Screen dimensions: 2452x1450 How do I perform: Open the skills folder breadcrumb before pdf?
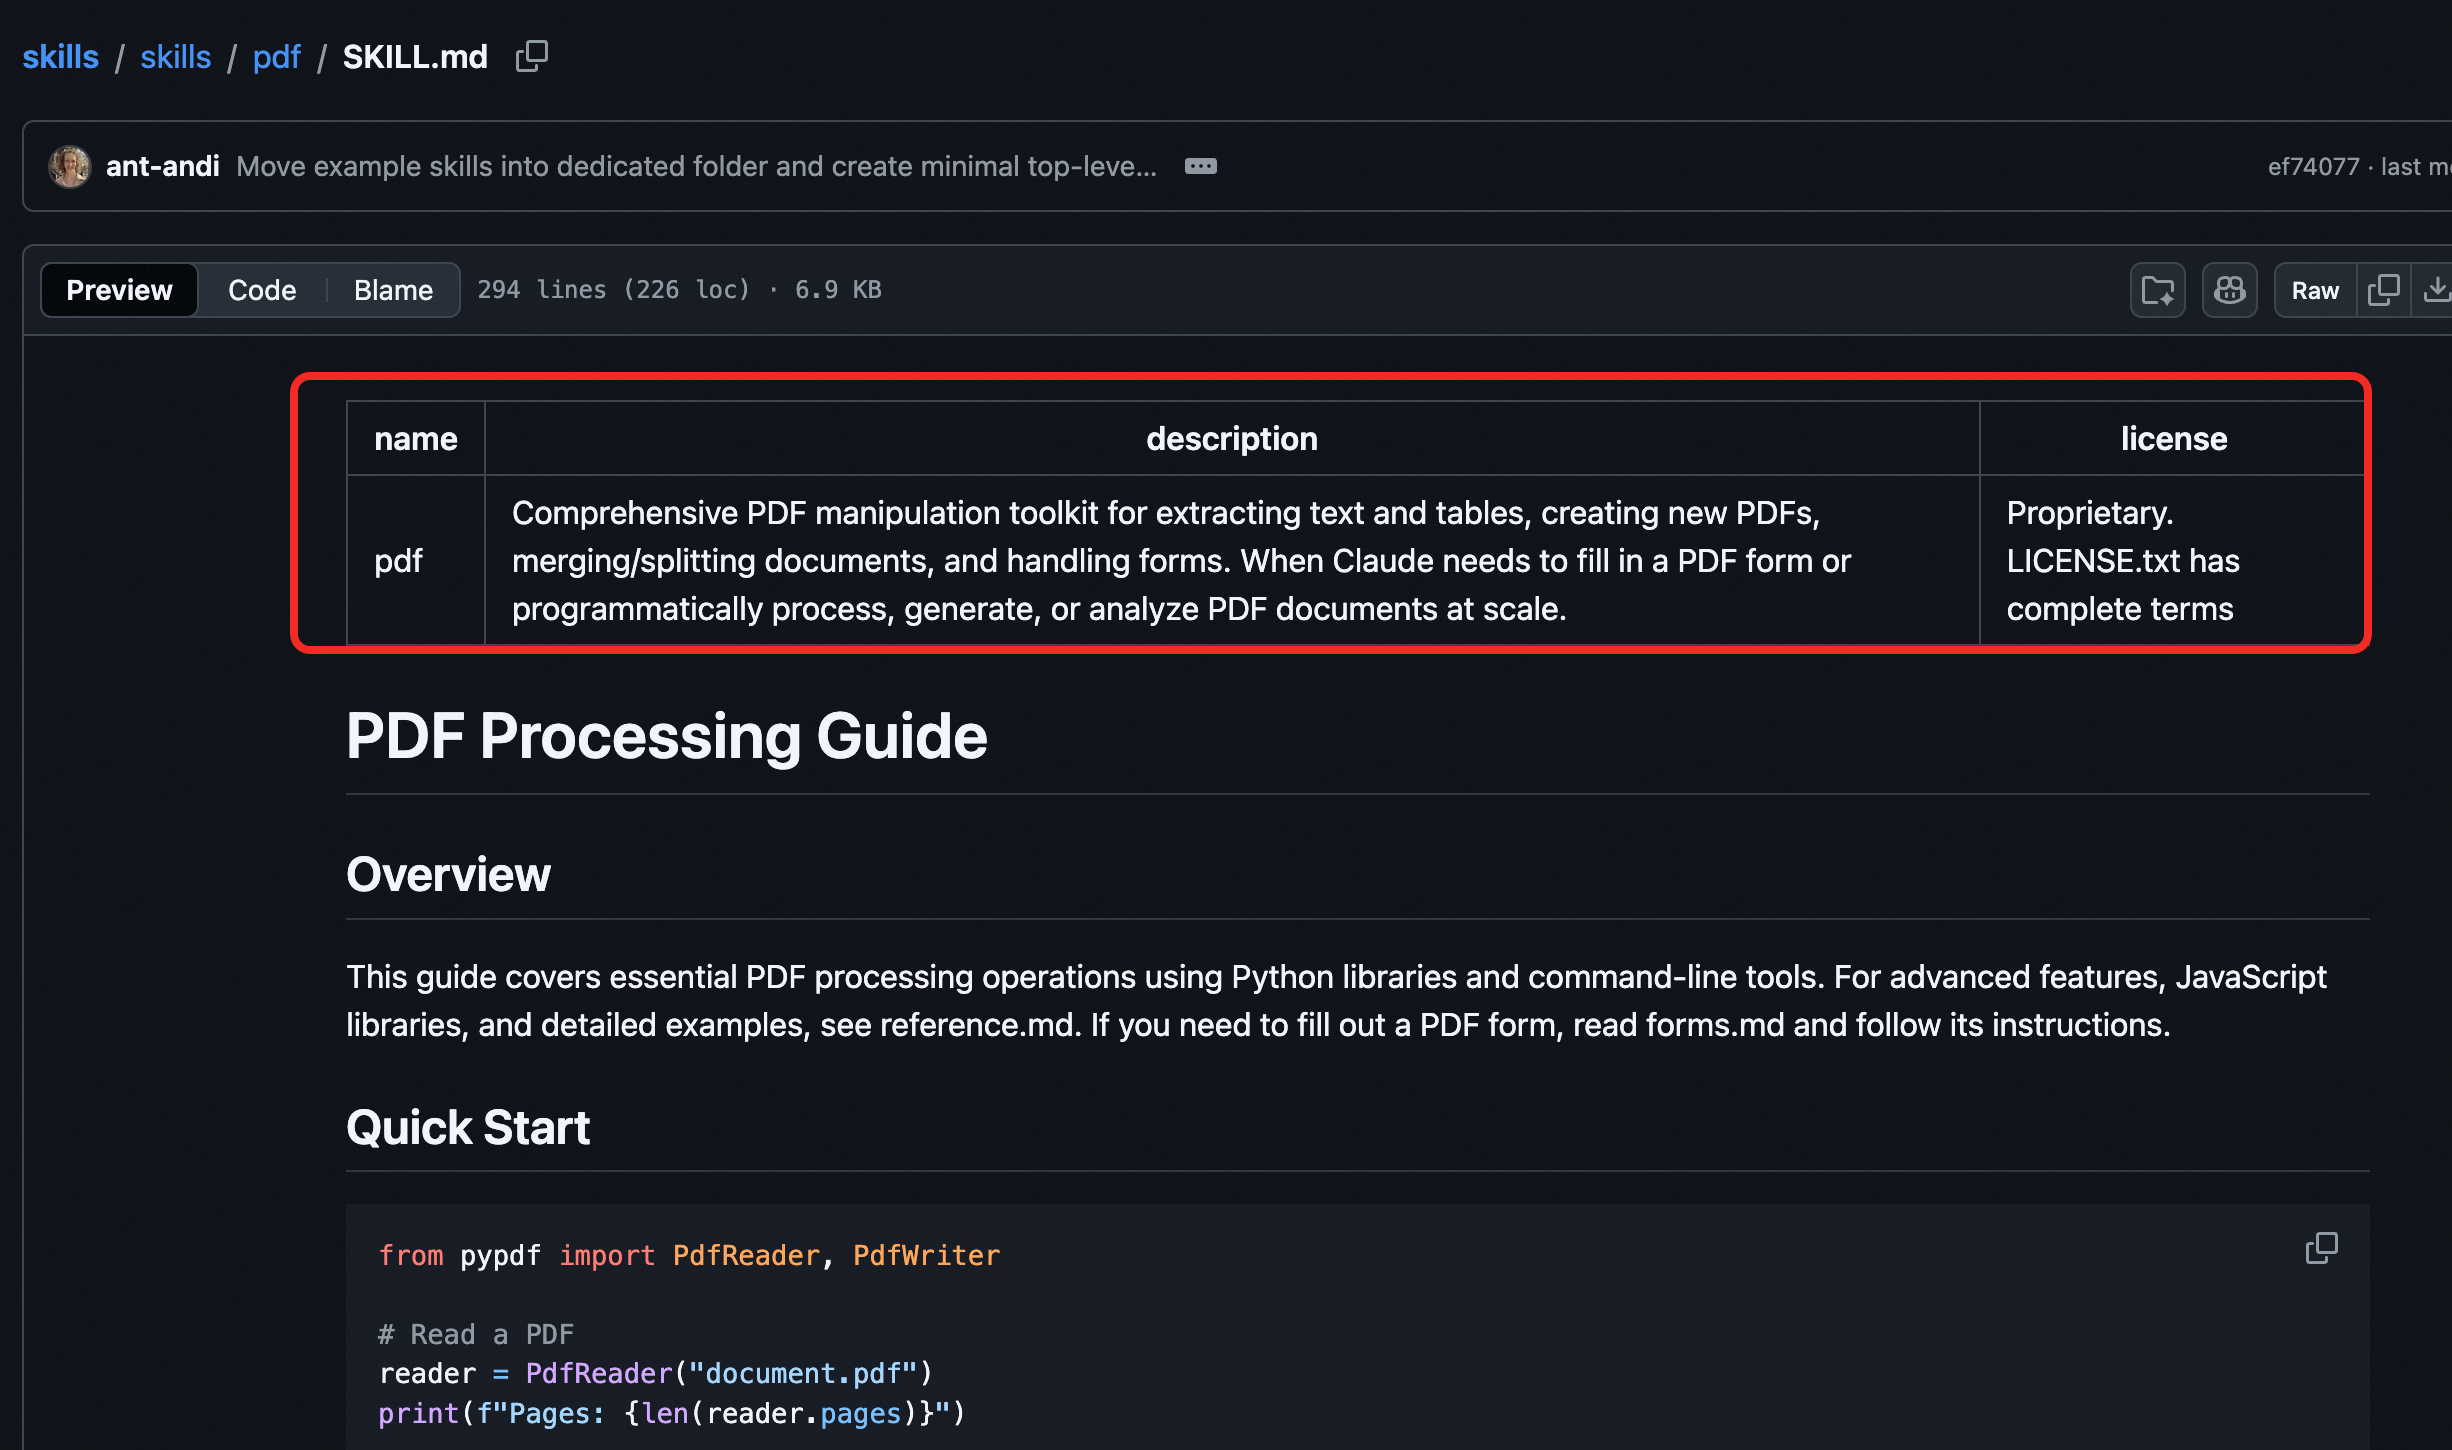point(175,57)
